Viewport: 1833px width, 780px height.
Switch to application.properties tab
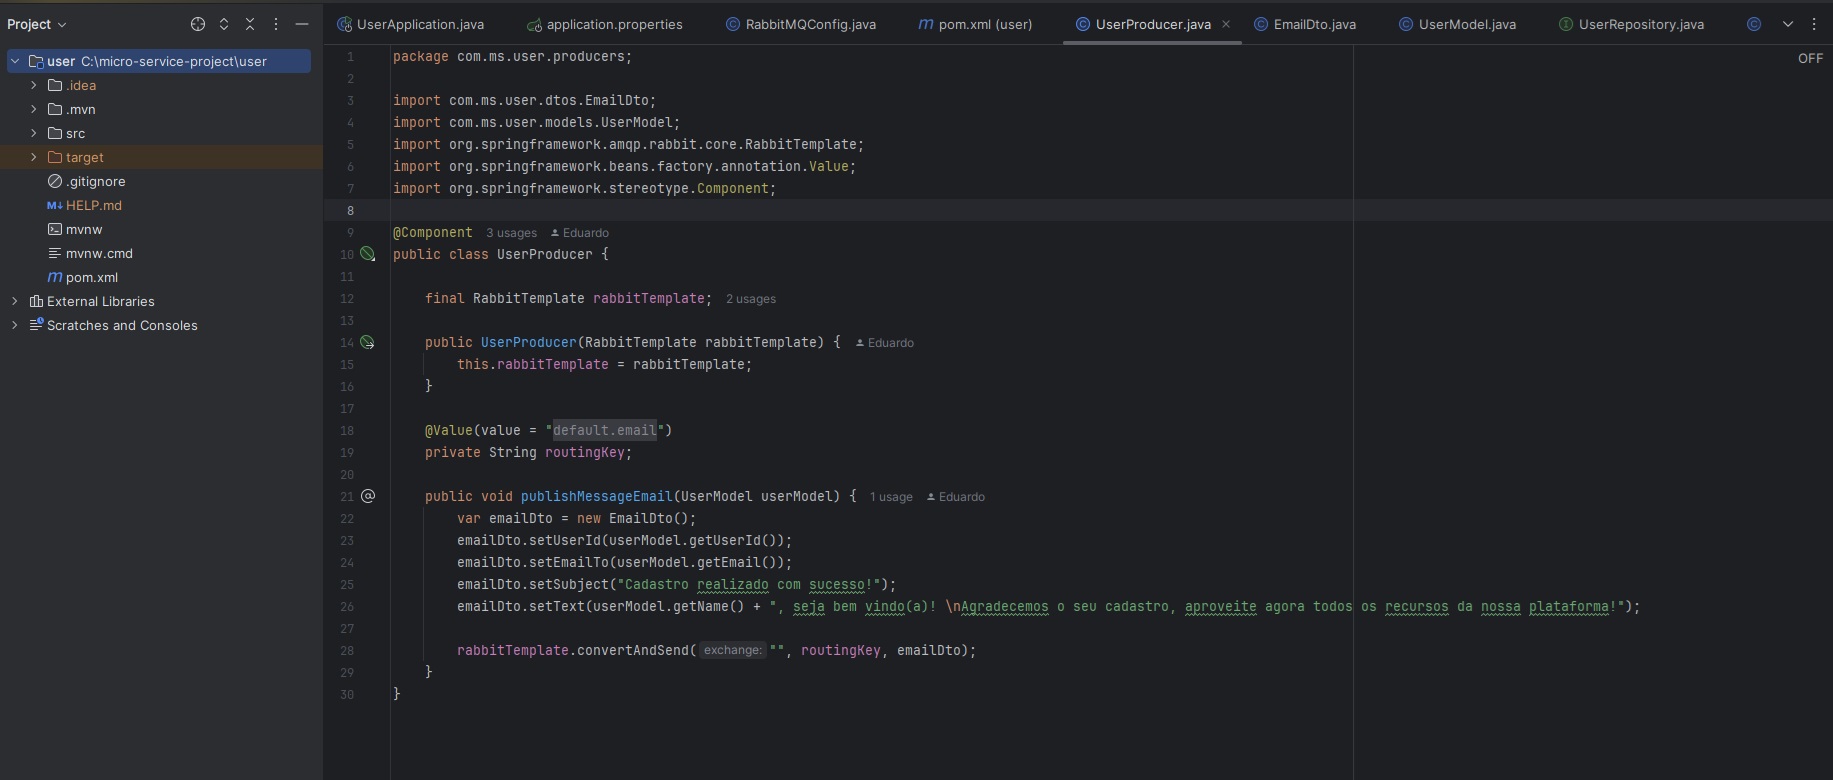(x=613, y=24)
